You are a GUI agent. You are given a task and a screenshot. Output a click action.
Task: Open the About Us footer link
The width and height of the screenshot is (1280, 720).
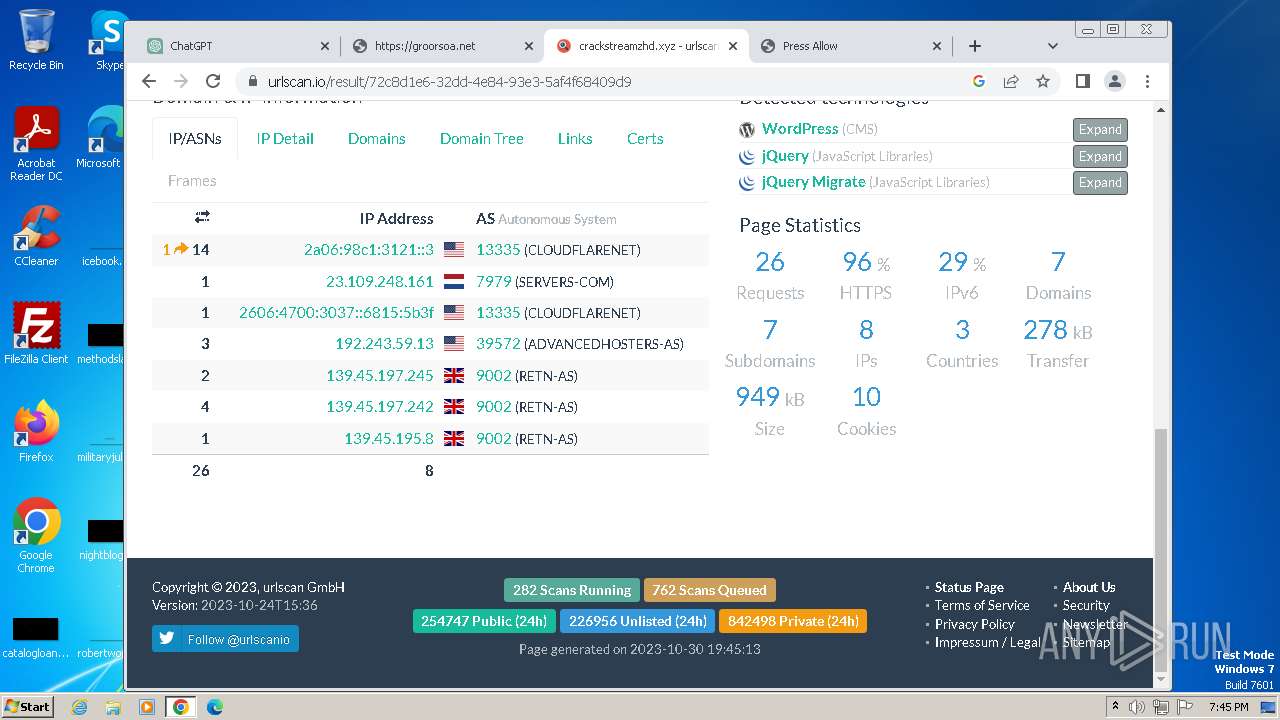(x=1089, y=587)
